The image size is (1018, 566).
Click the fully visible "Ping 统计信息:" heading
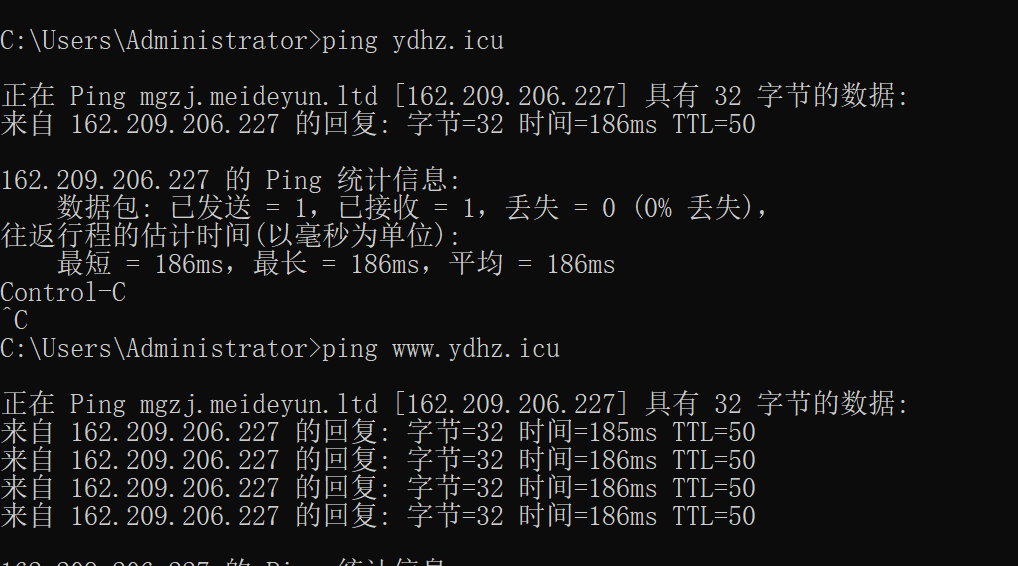pos(362,181)
